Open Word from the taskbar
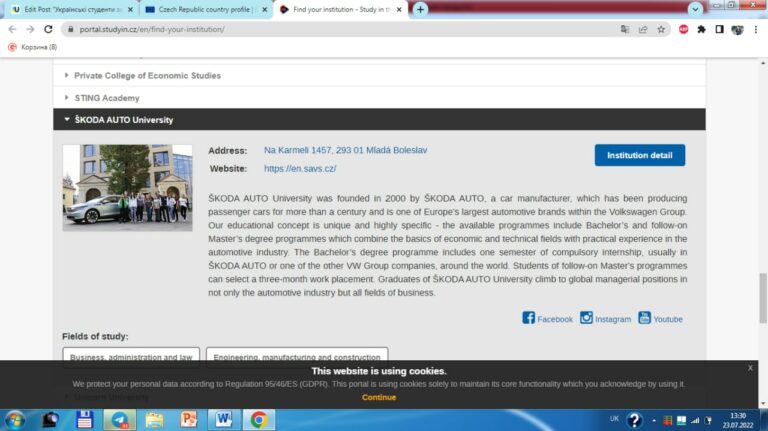This screenshot has height=431, width=768. (x=224, y=420)
